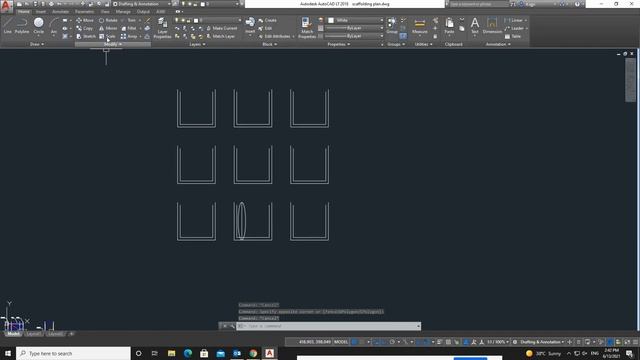Viewport: 640px width, 360px height.
Task: Open File Explorer from the taskbar
Action: (171, 353)
